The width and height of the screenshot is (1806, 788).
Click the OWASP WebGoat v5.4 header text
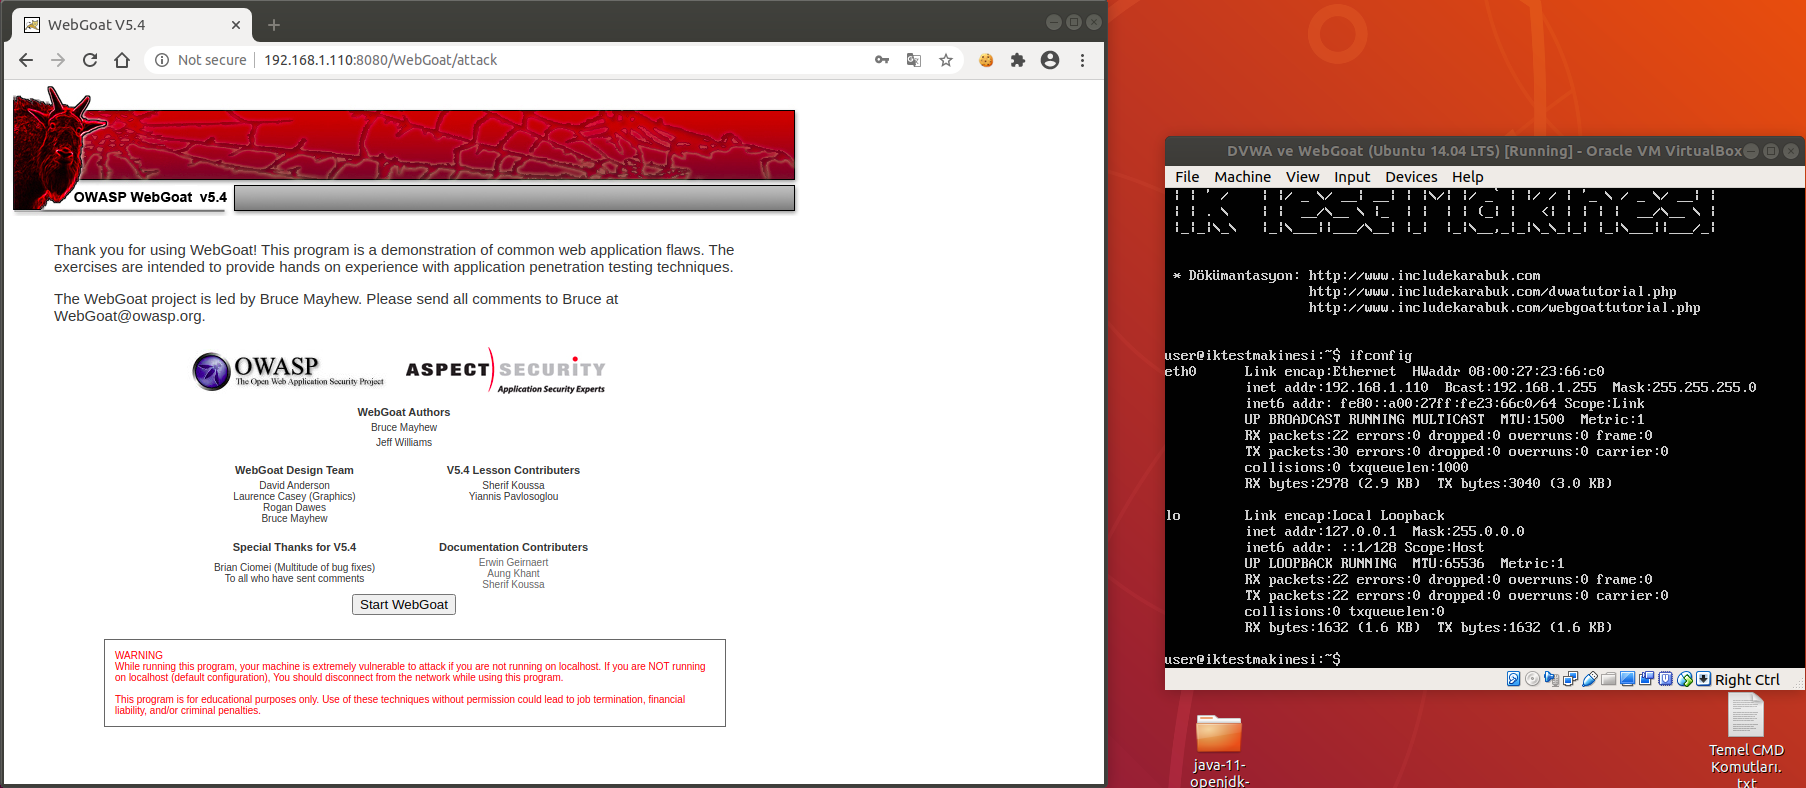tap(150, 197)
